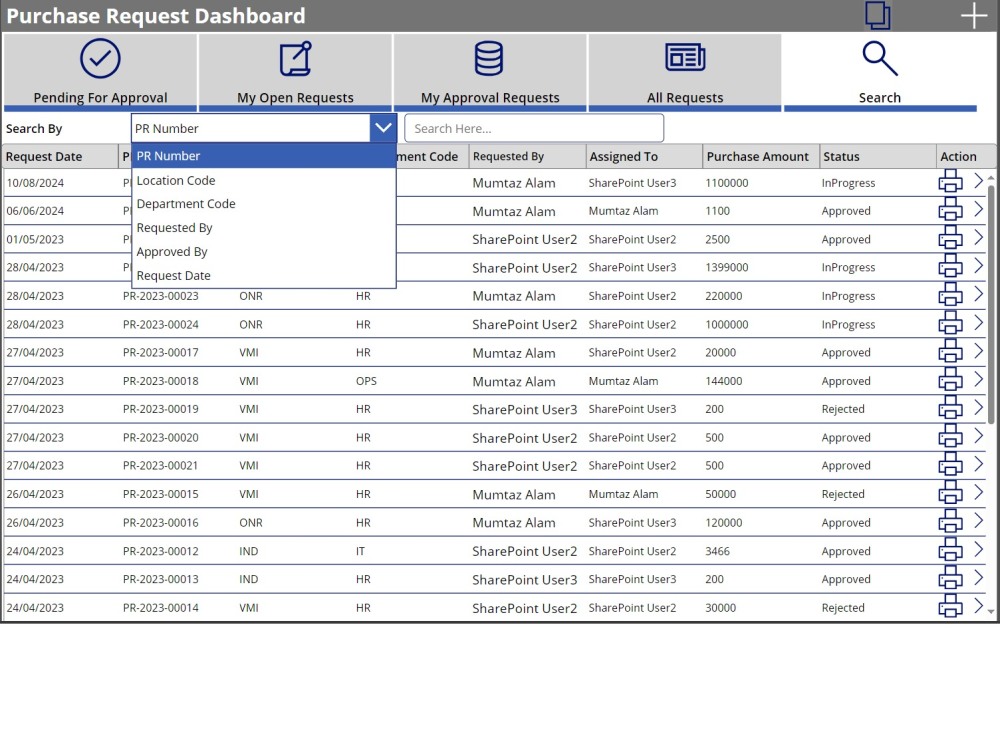
Task: Click the Purchase Amount column header
Action: (x=761, y=156)
